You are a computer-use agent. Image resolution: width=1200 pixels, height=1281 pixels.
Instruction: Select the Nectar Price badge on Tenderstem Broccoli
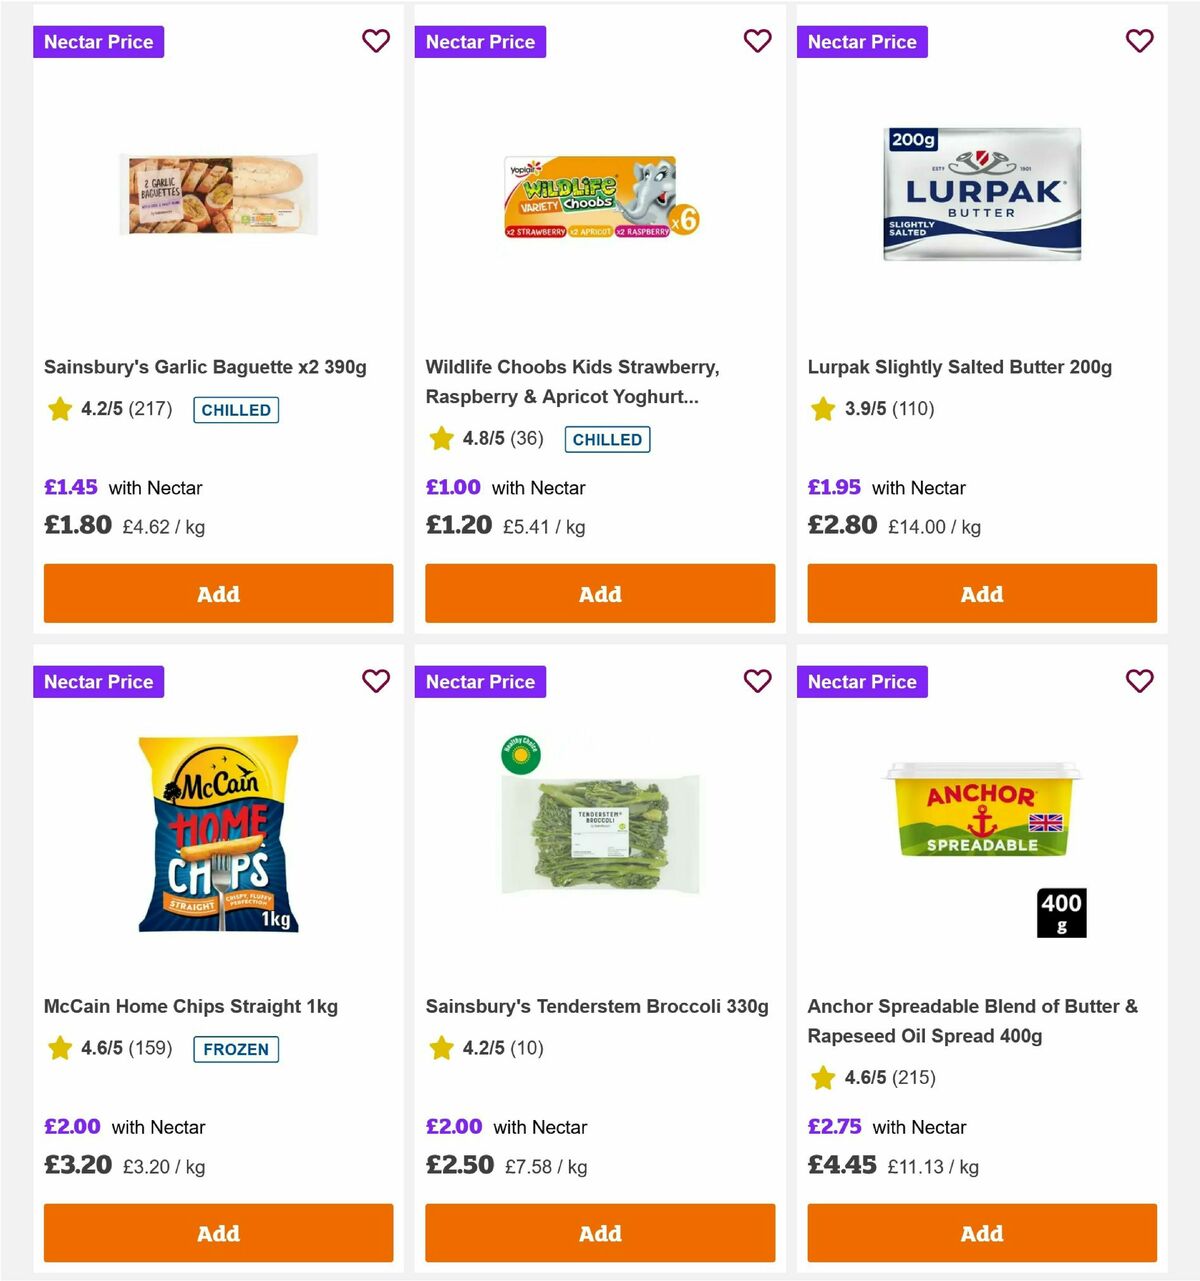point(480,681)
